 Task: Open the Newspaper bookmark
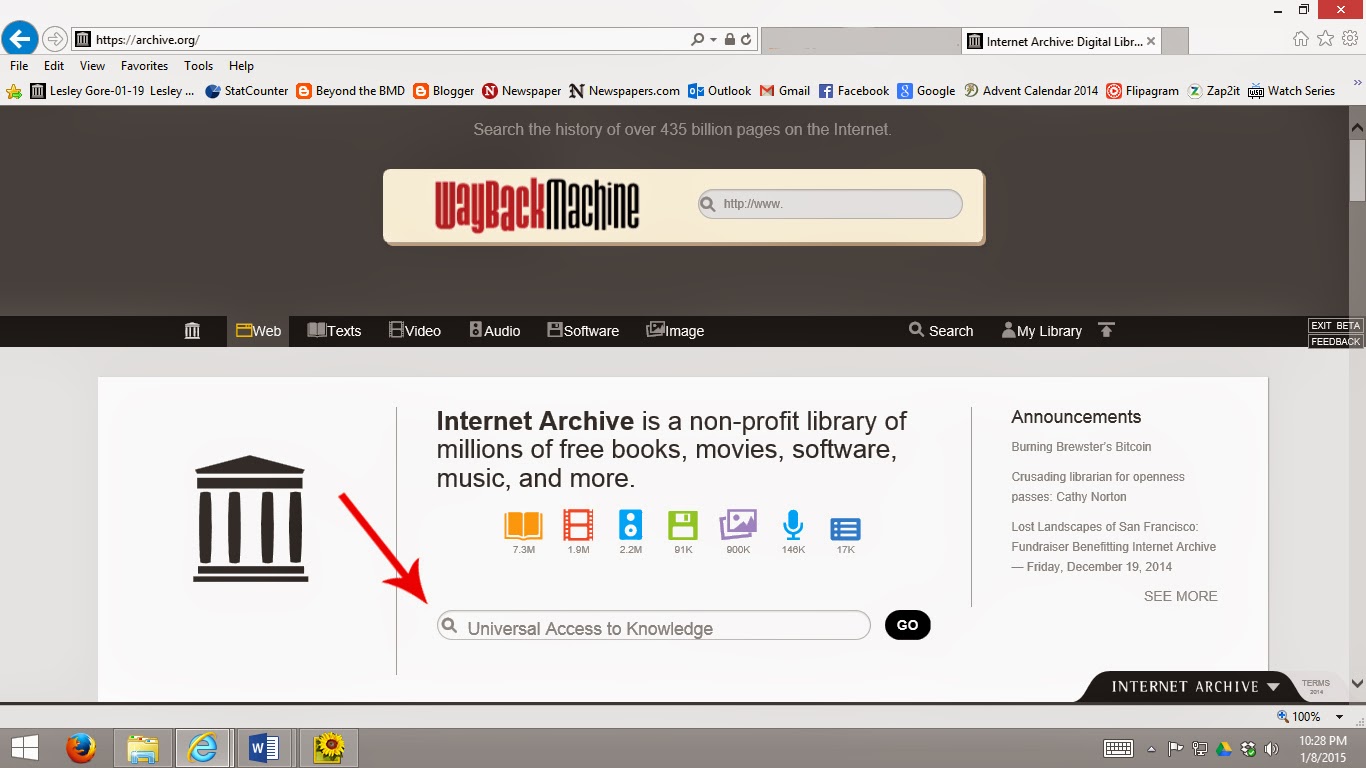click(522, 91)
